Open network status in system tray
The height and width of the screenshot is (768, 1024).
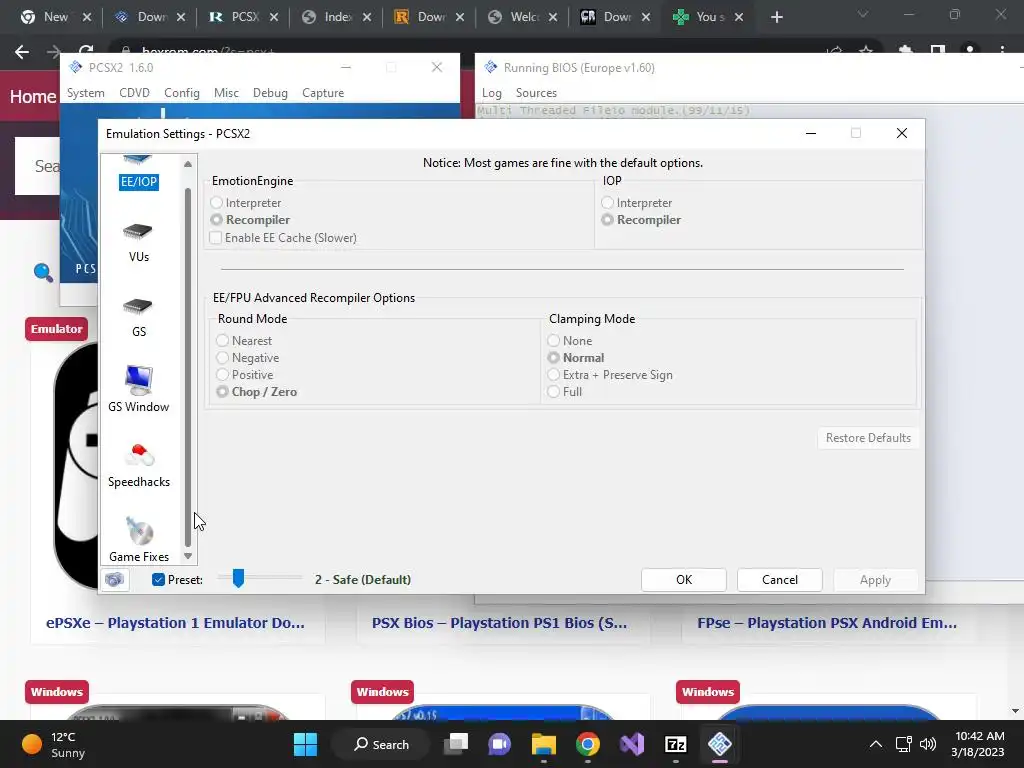click(x=904, y=744)
